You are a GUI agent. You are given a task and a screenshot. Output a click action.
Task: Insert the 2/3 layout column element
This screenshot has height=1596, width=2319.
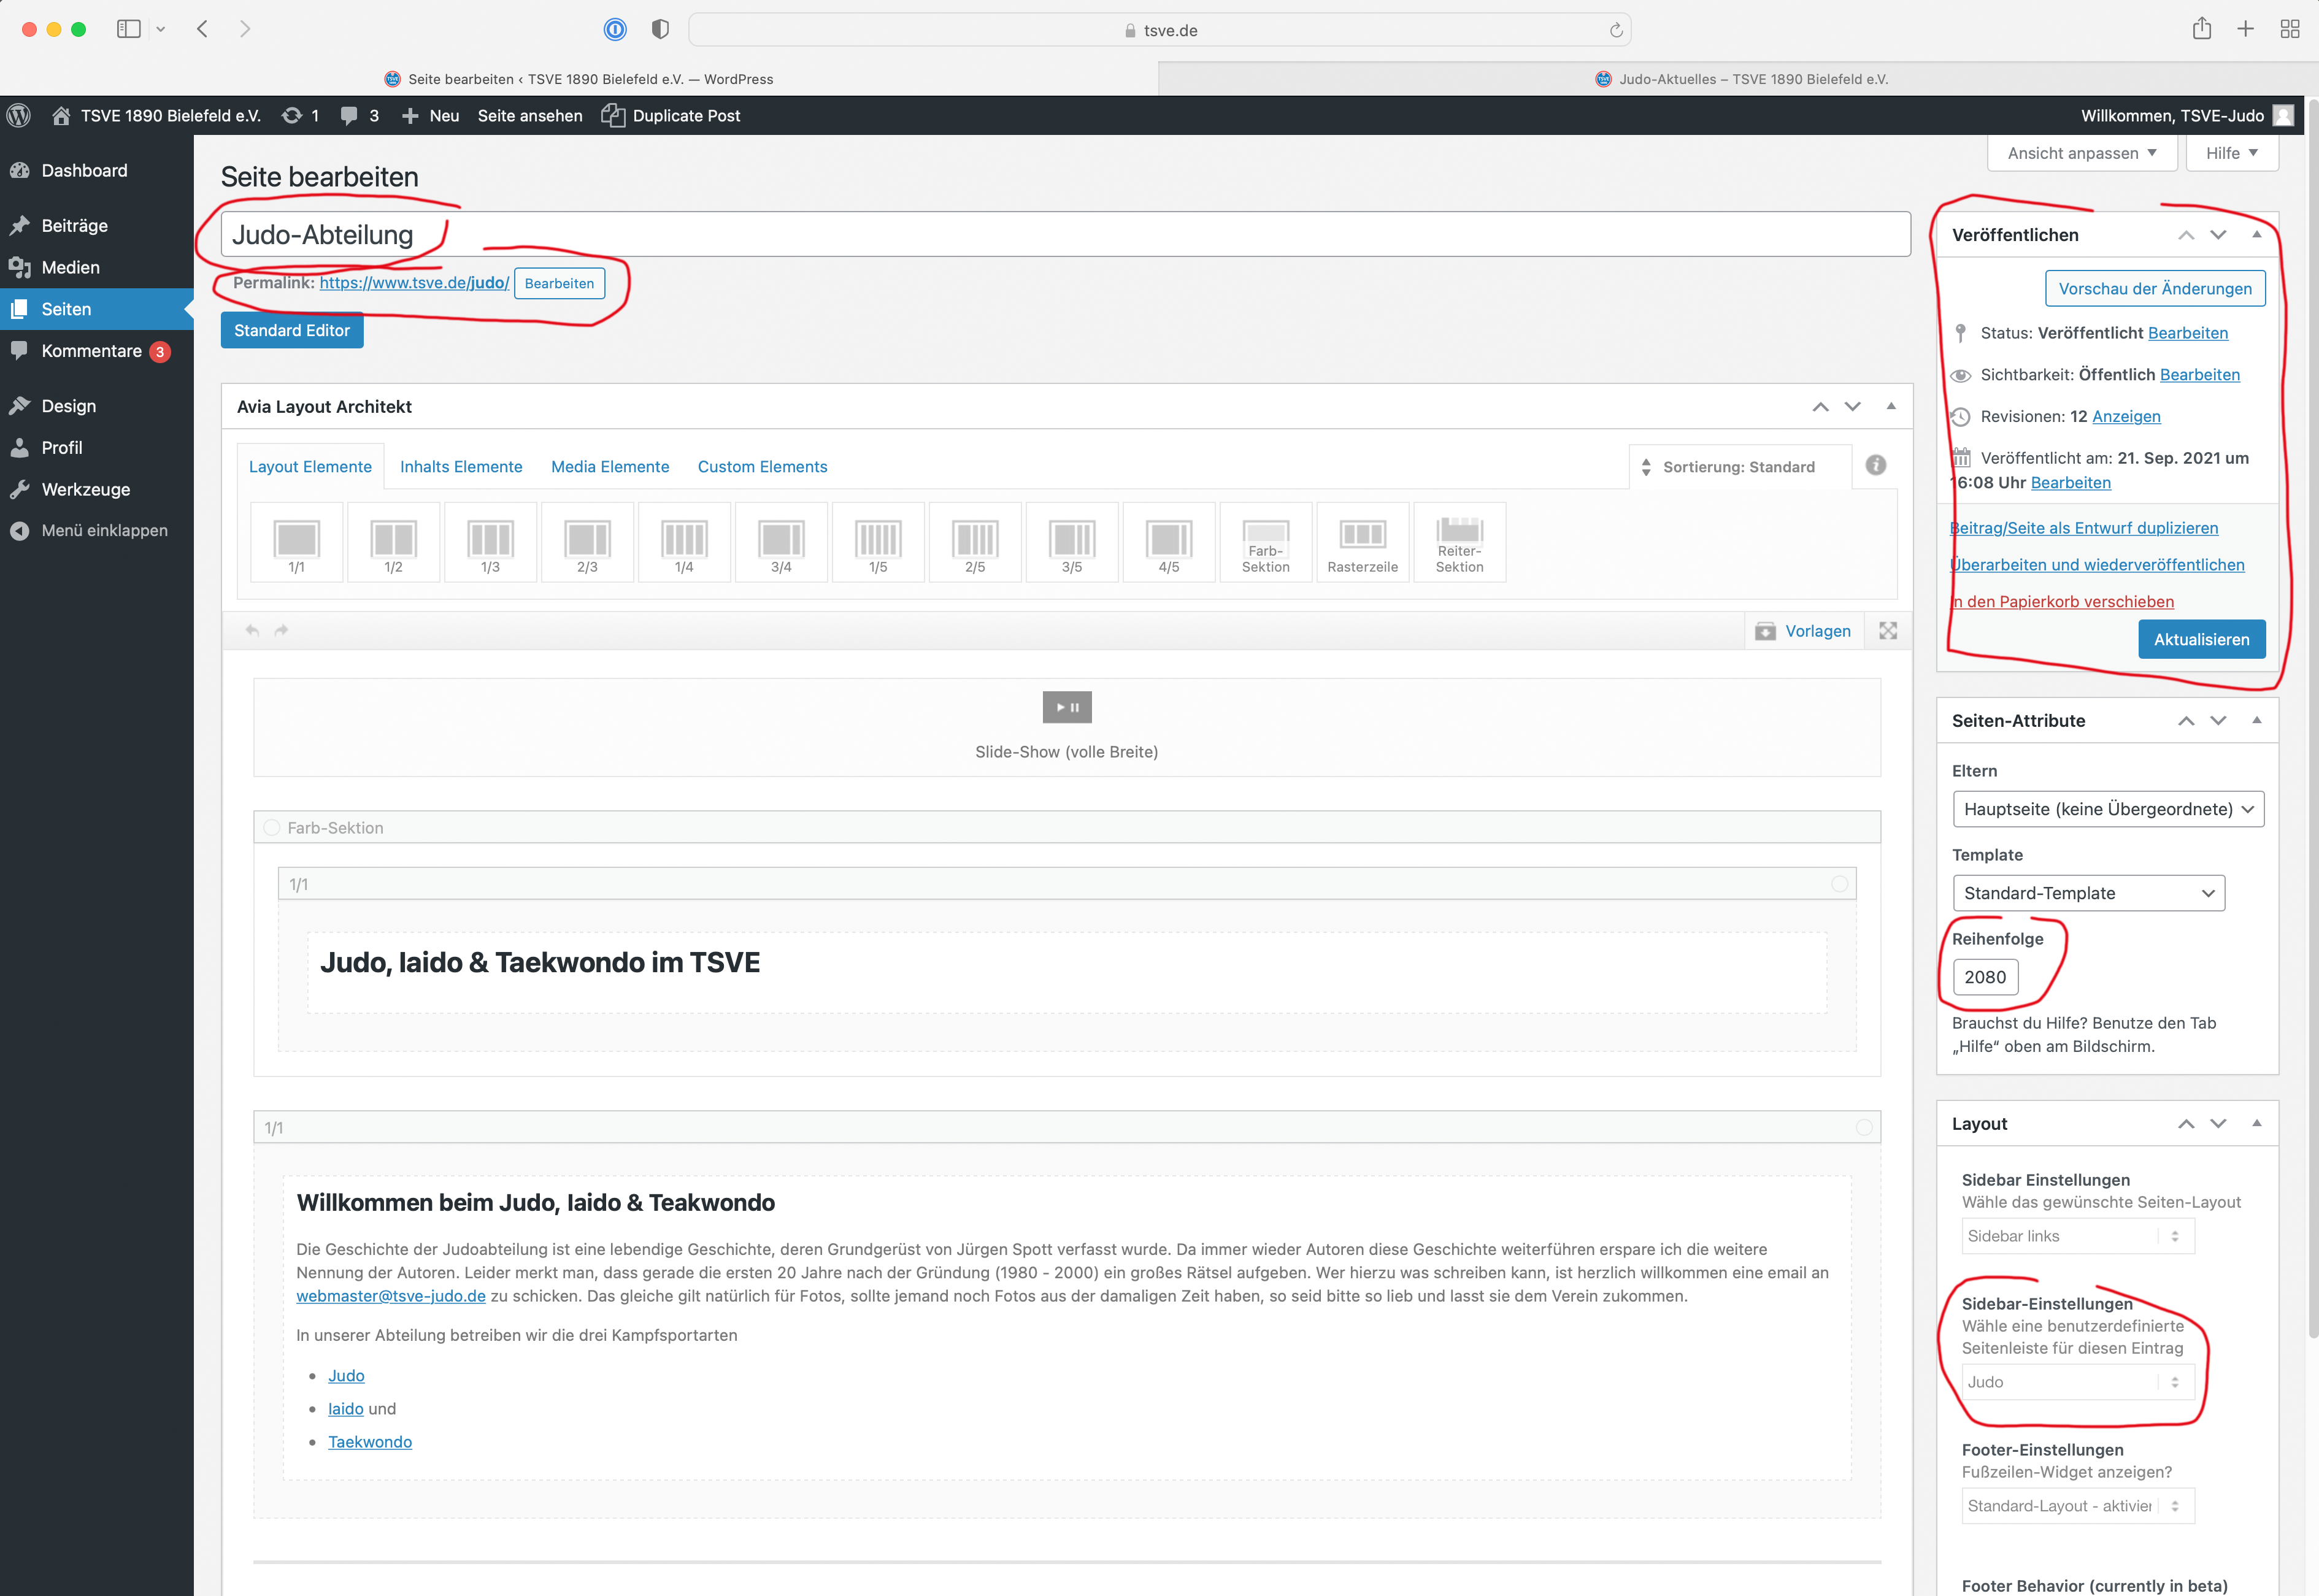pos(587,542)
